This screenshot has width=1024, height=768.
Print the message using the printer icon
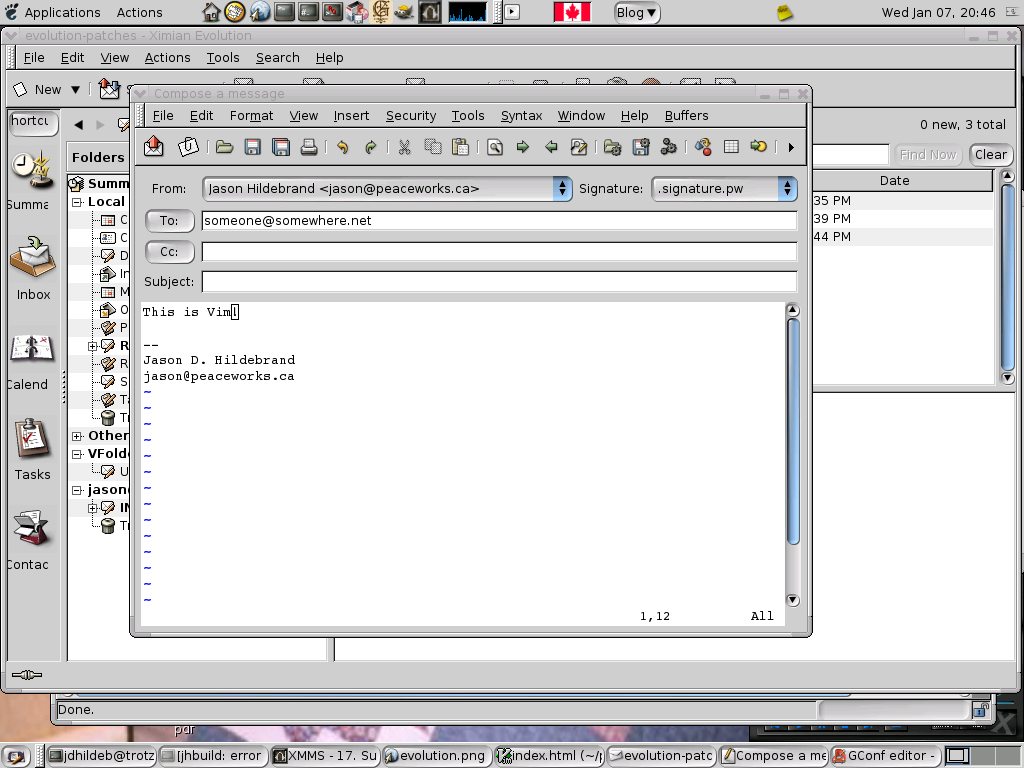309,147
